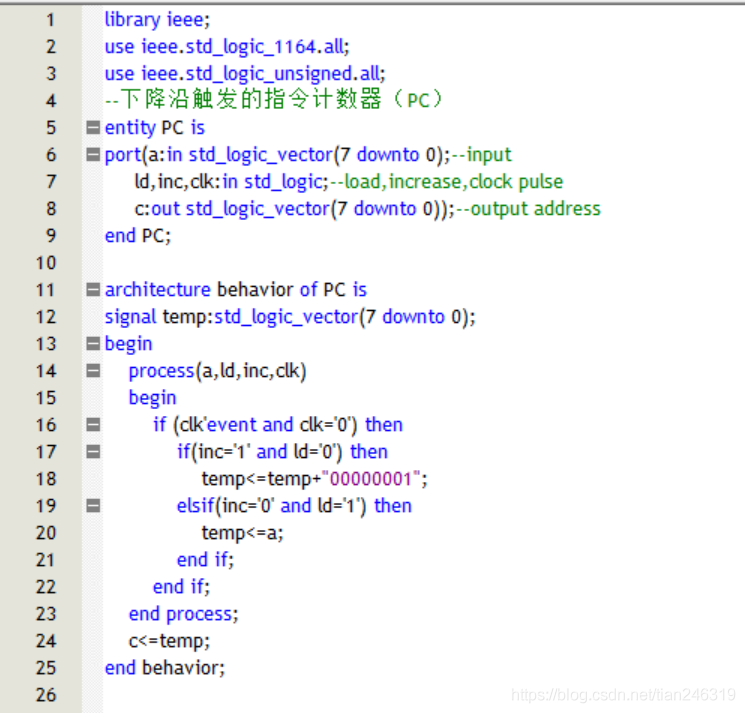Collapse the process(a,ld,inc,clk) fold marker
The image size is (745, 713).
click(93, 371)
